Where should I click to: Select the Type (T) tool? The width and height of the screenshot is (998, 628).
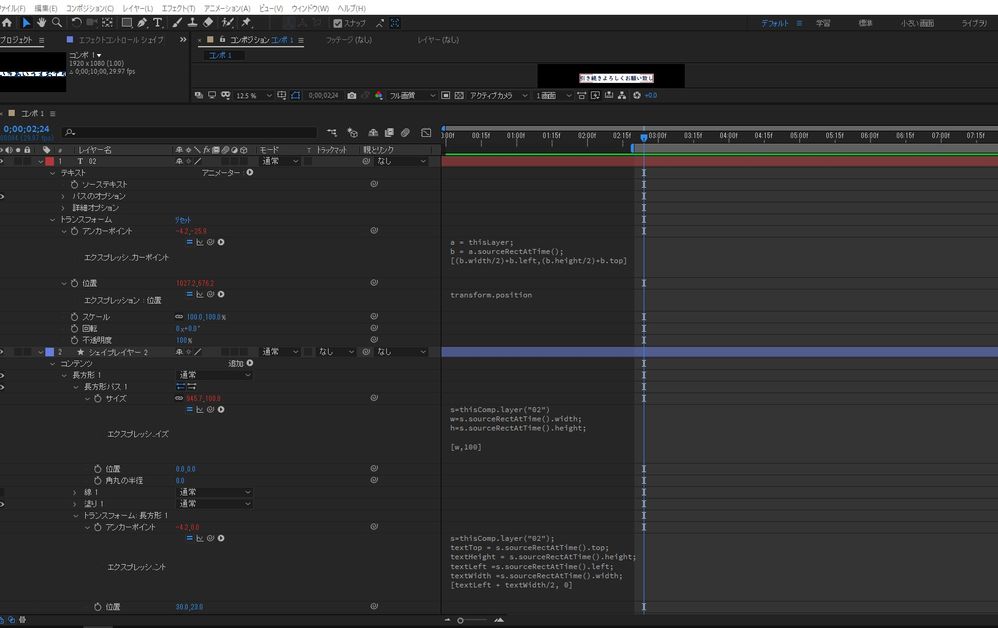(158, 22)
